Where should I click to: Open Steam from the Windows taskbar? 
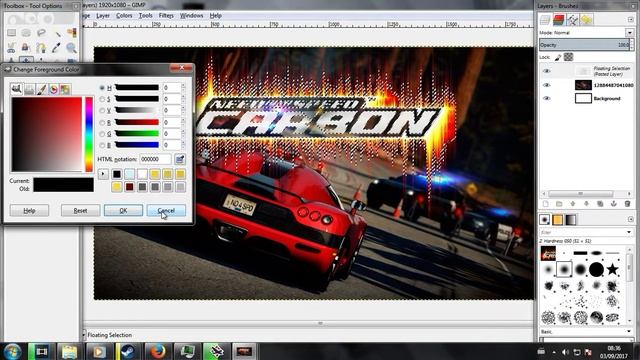tap(127, 351)
